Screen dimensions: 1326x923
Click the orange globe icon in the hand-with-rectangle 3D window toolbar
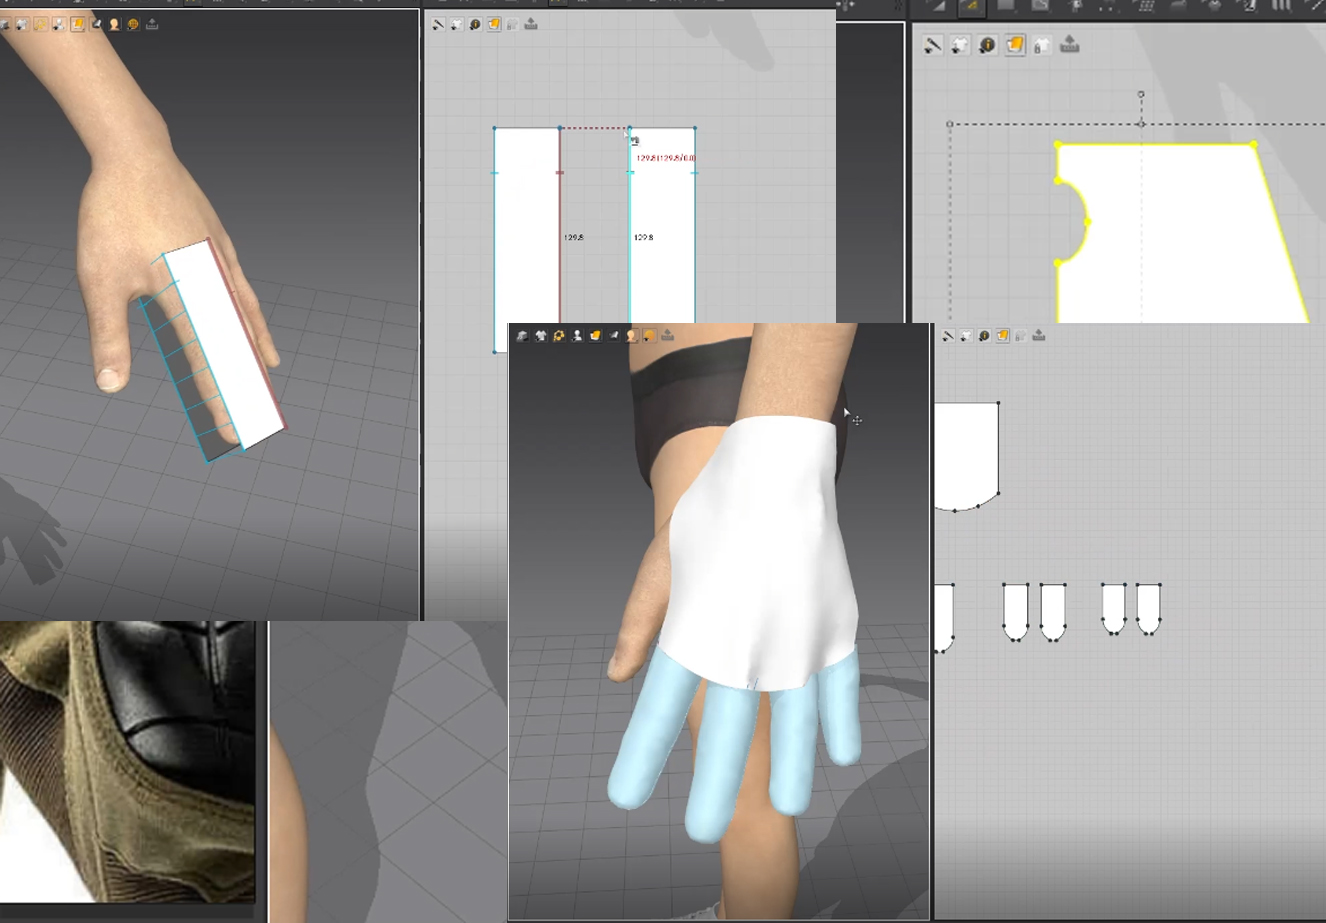tap(133, 24)
